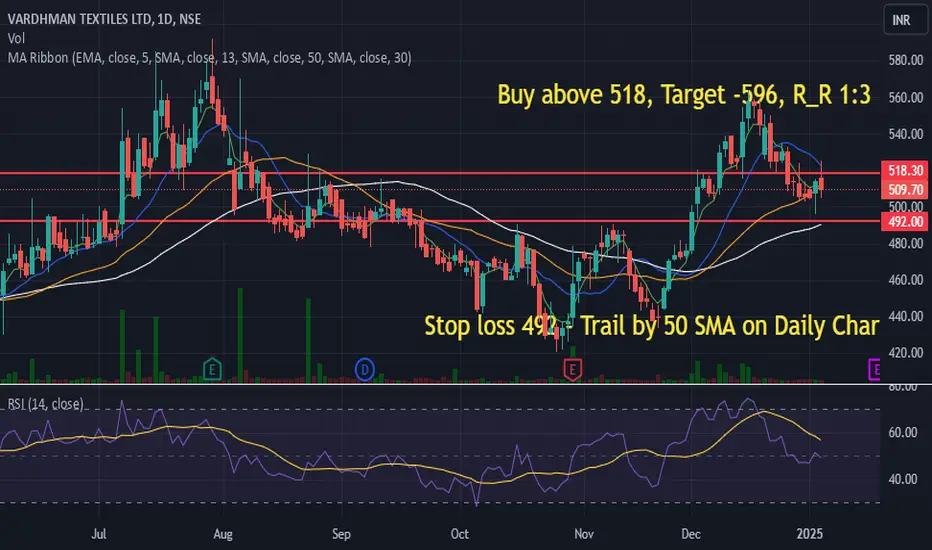Click the RSI 60.00 axis label
Viewport: 932px width, 550px height.
point(903,433)
